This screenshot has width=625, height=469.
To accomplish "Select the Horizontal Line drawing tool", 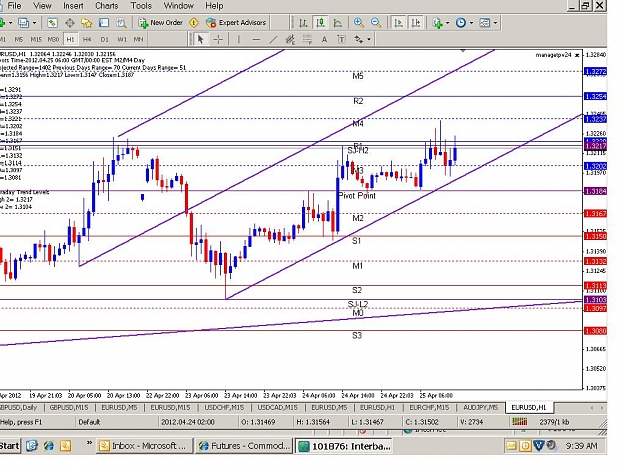I will click(x=256, y=39).
